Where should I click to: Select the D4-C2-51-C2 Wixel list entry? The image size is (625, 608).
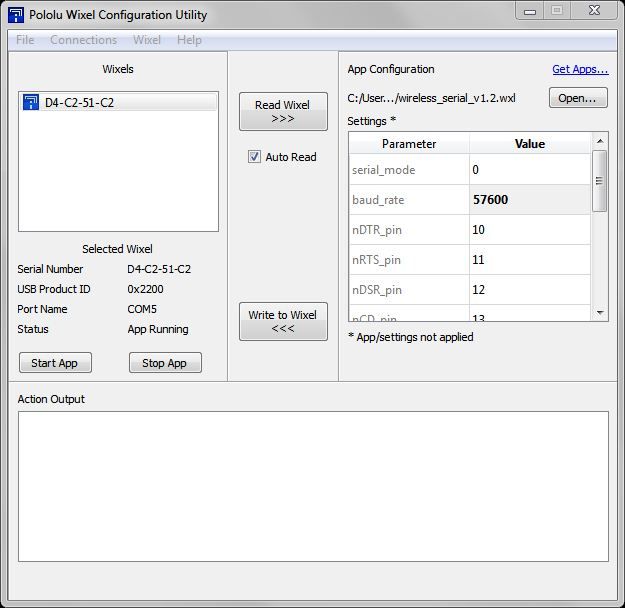coord(118,102)
